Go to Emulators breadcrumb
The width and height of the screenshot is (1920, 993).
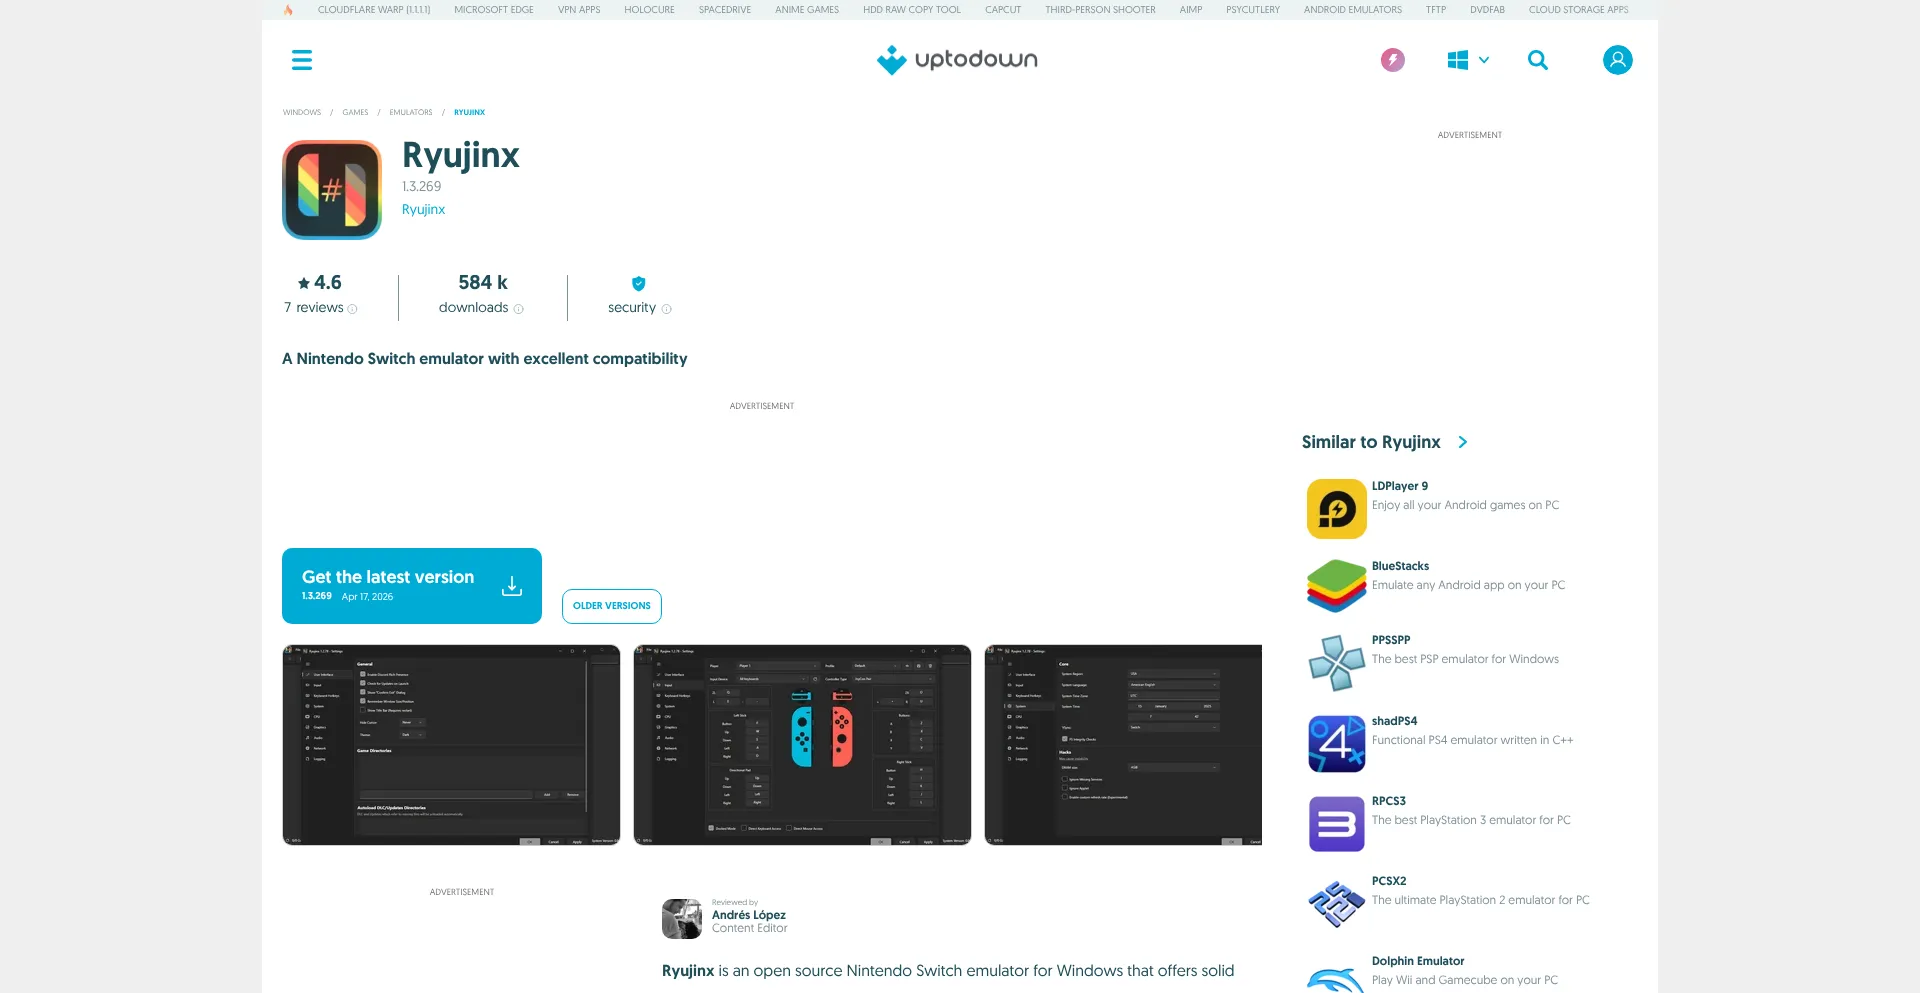pyautogui.click(x=411, y=112)
